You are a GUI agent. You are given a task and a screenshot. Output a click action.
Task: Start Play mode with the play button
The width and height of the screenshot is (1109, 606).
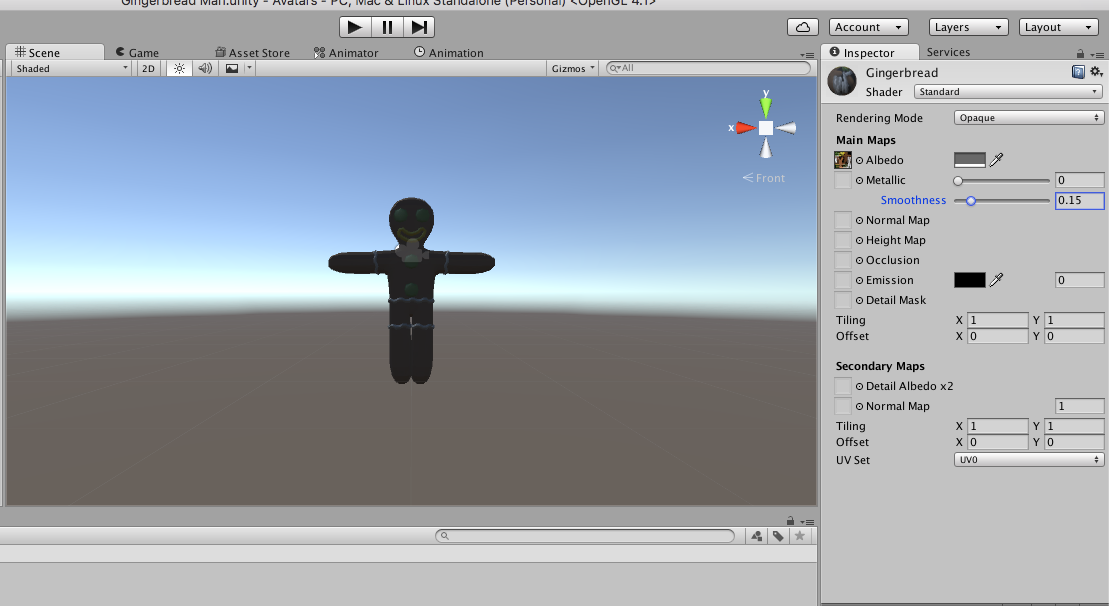click(355, 27)
